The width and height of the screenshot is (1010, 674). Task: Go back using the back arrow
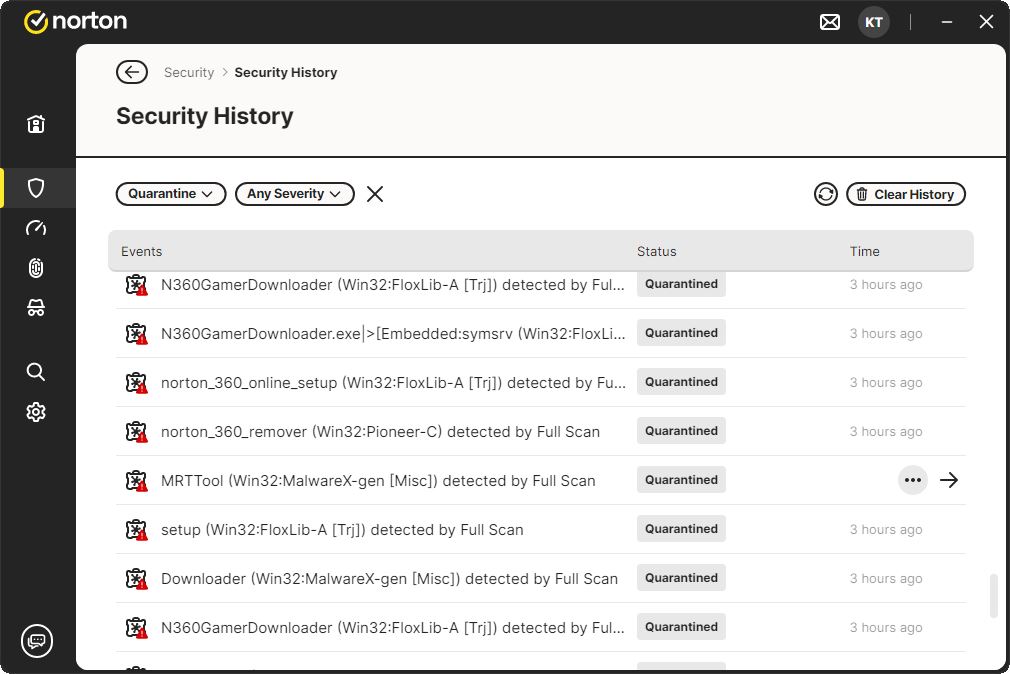point(132,72)
